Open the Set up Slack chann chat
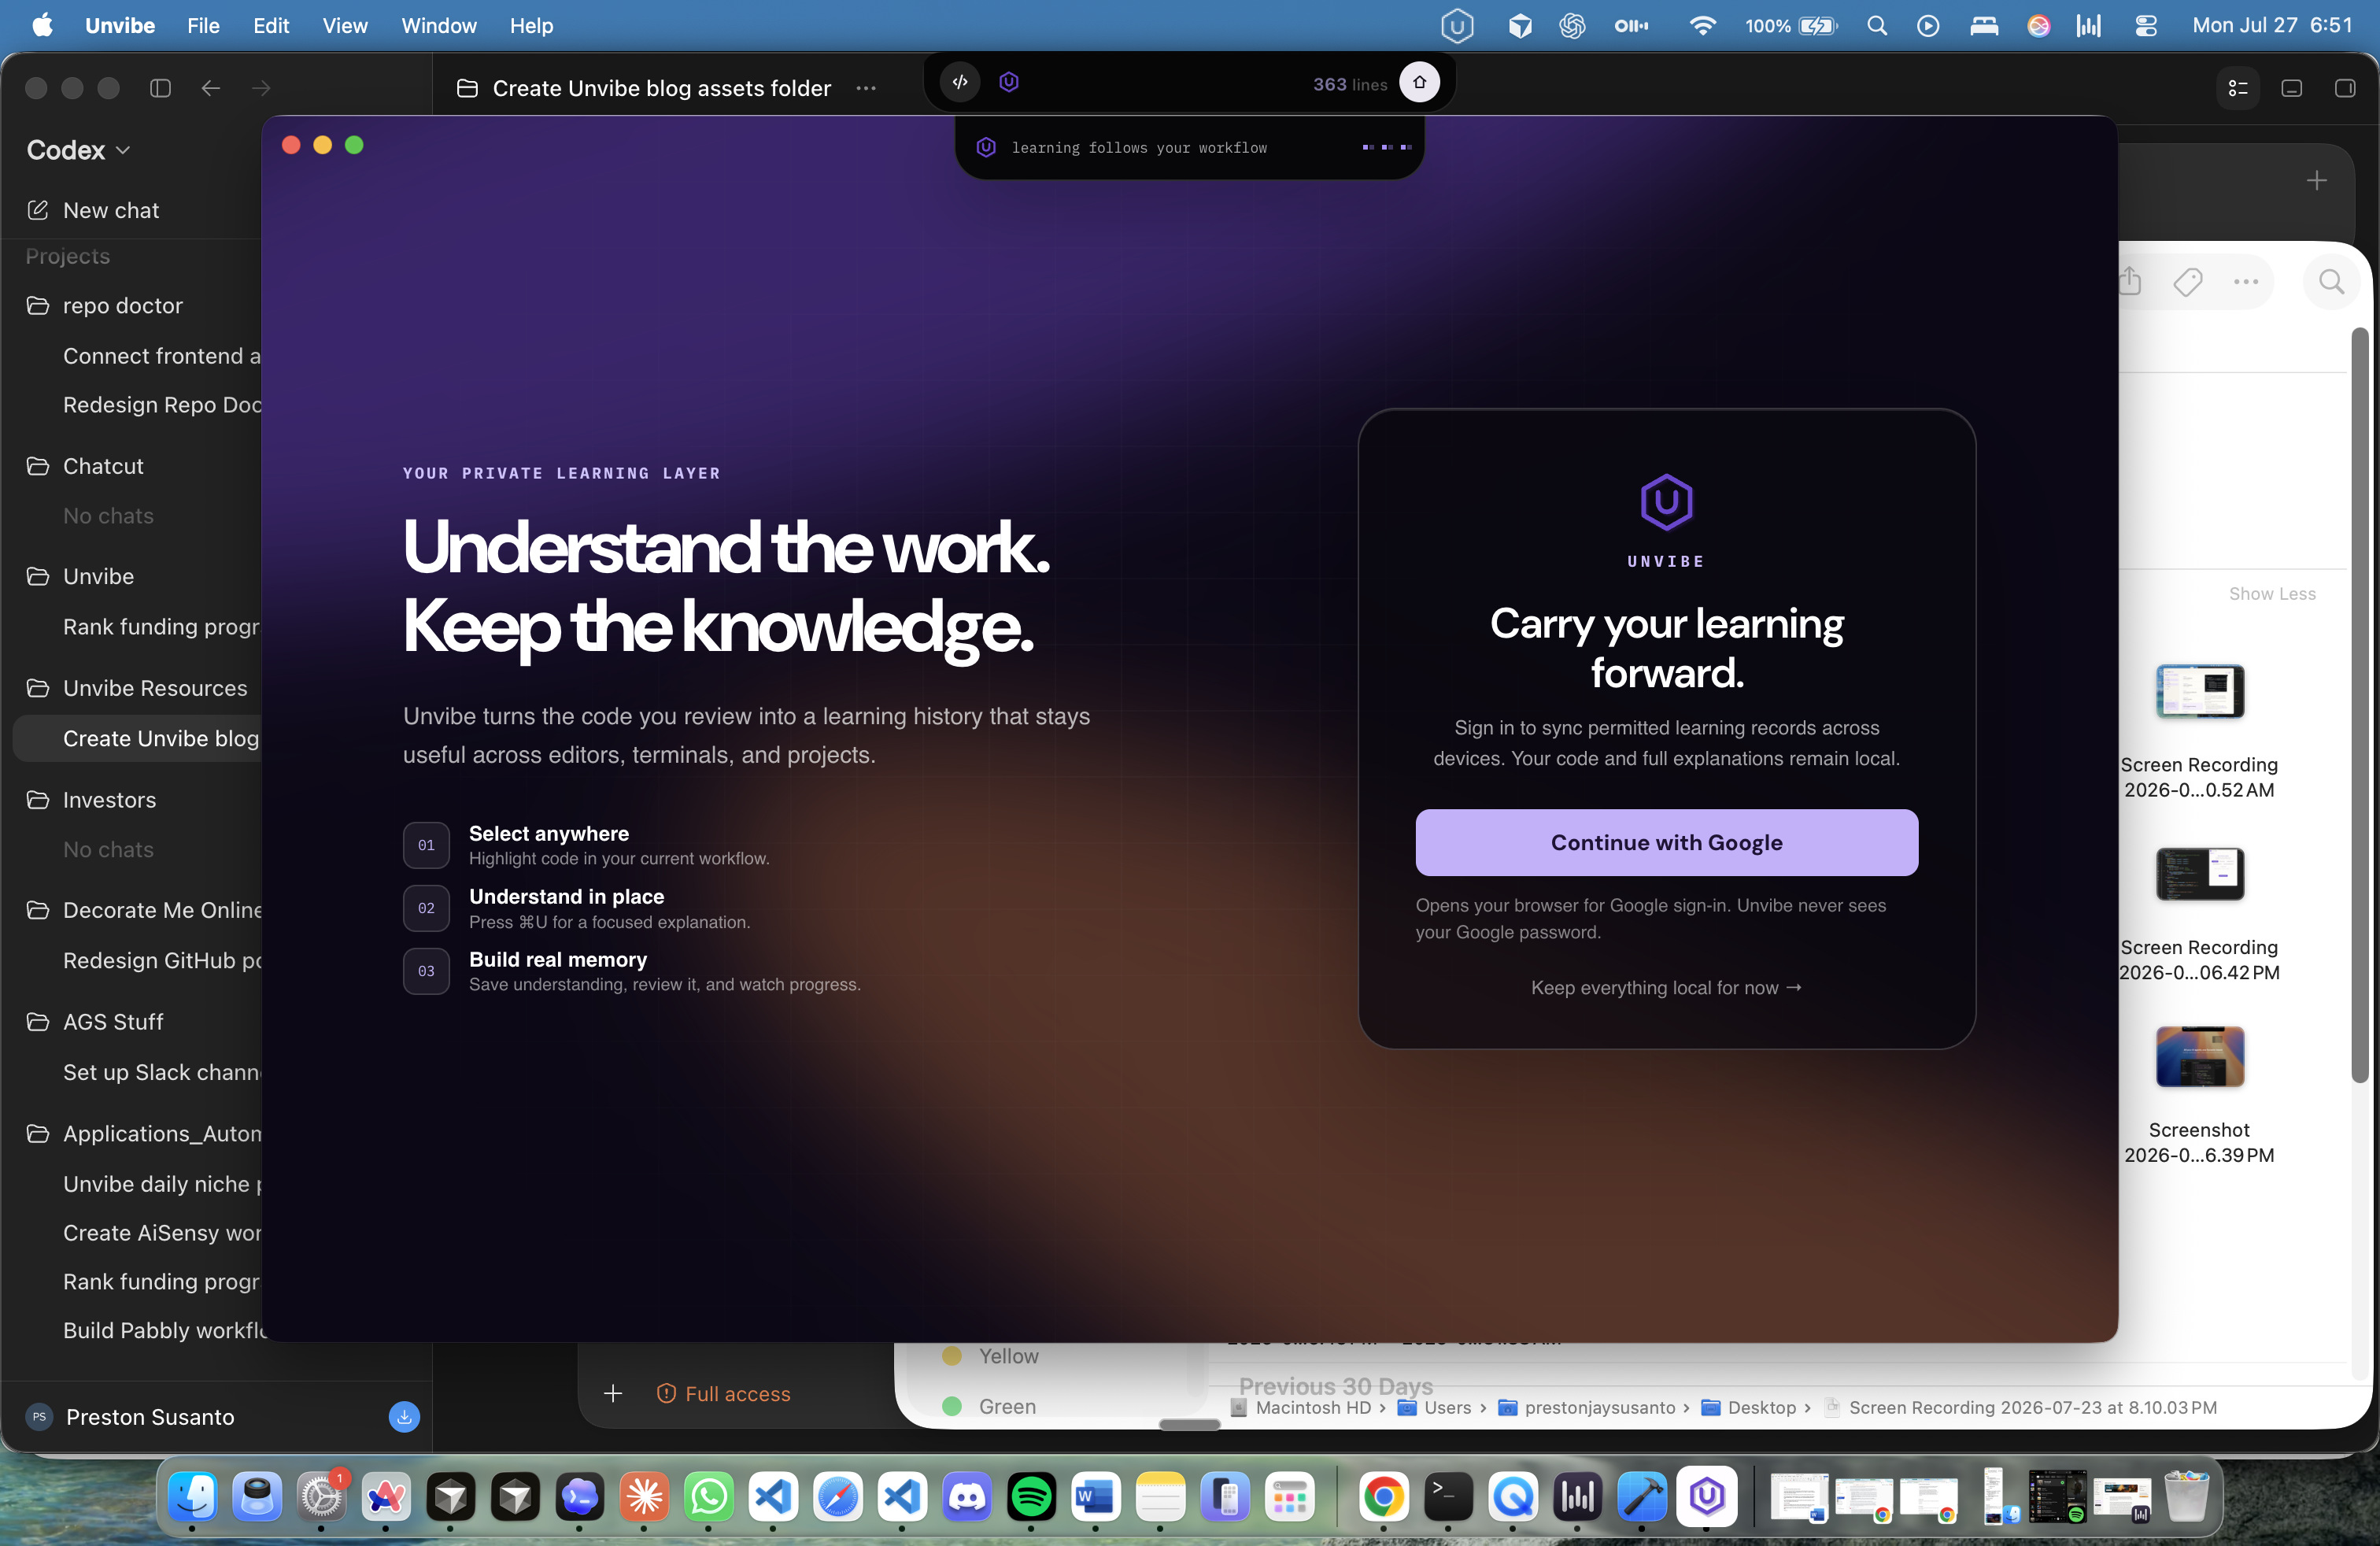 click(x=162, y=1072)
